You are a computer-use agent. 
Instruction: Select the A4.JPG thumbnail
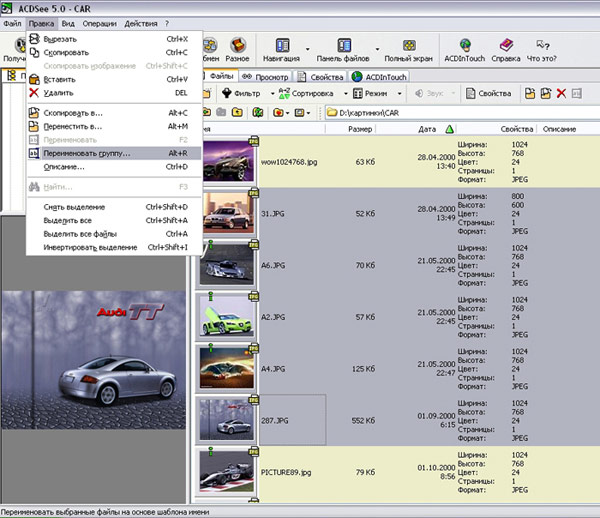pyautogui.click(x=227, y=368)
